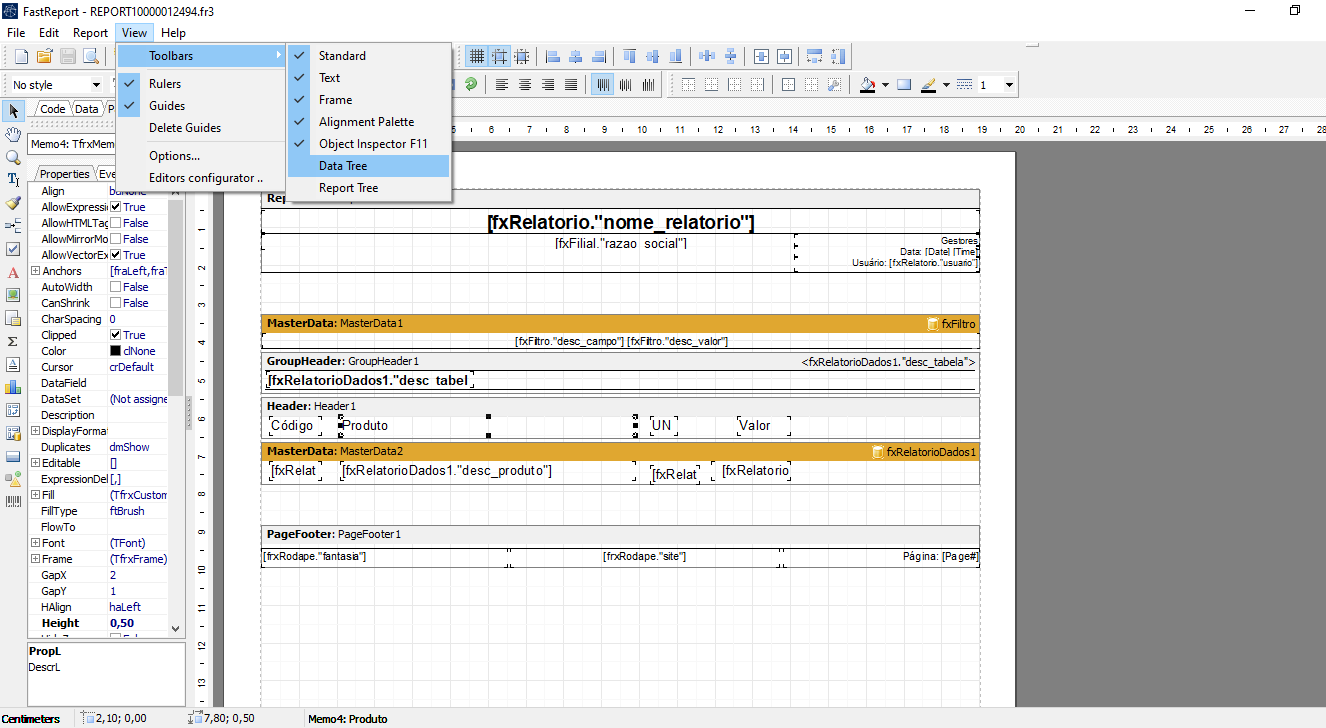Choose Data Tree in the Toolbars submenu
Screen dimensions: 1326x728
click(343, 166)
